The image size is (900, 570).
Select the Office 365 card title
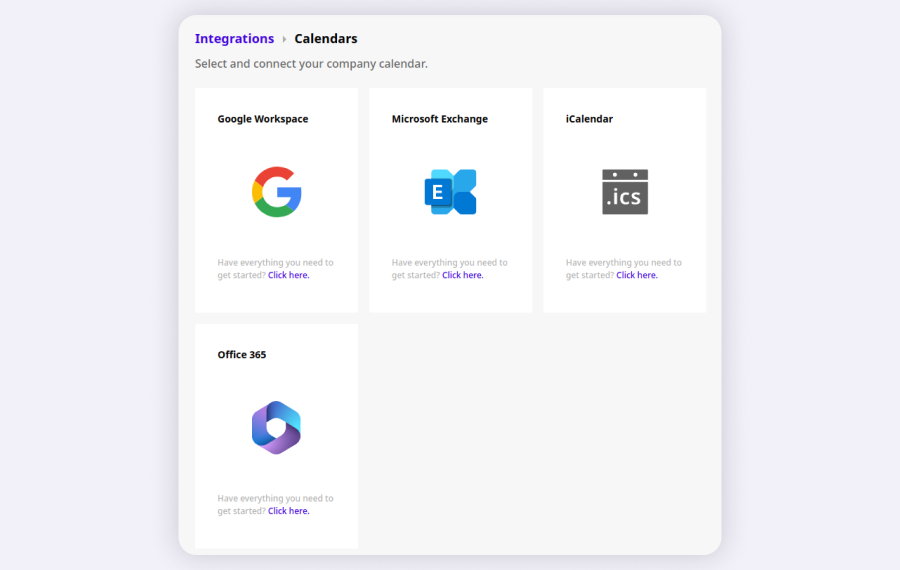pyautogui.click(x=242, y=355)
